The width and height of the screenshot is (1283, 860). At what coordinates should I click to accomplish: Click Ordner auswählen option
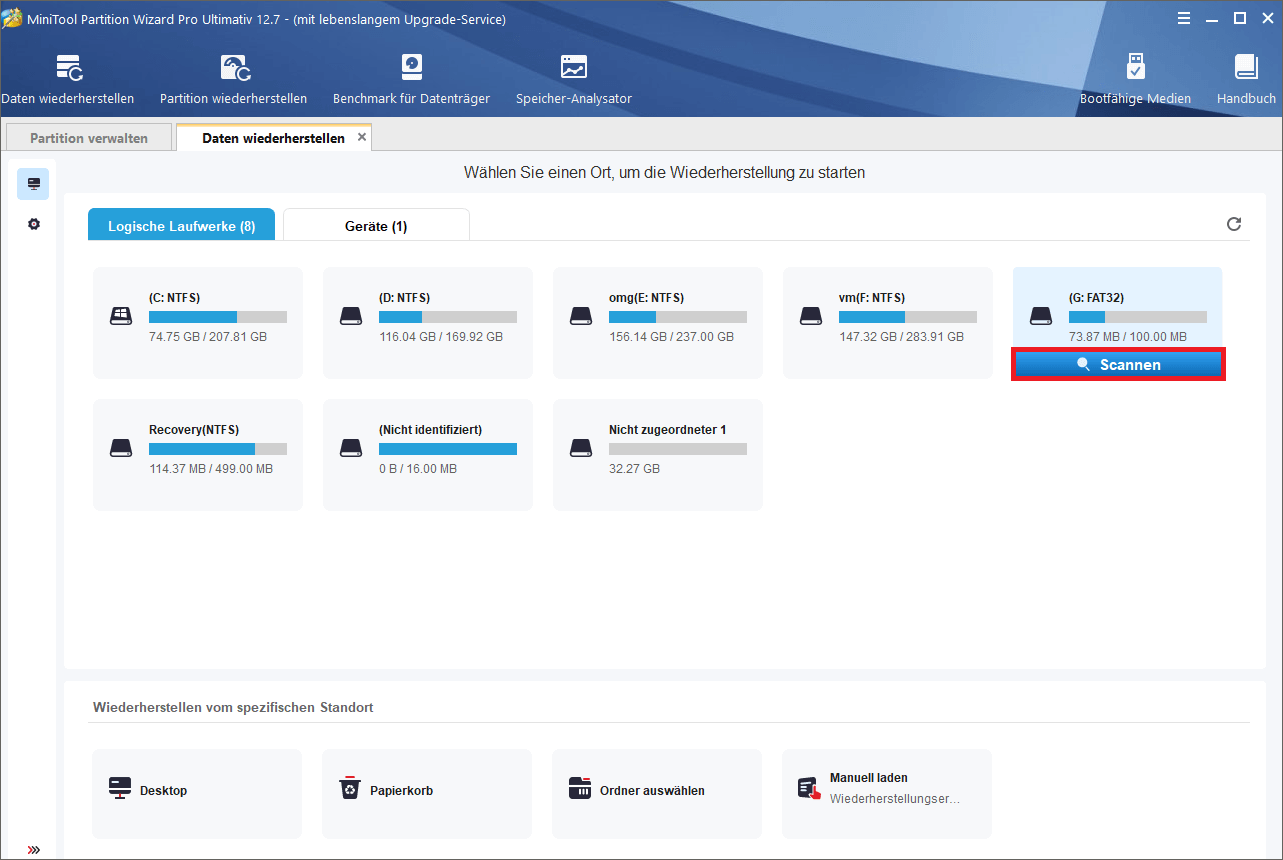point(657,791)
